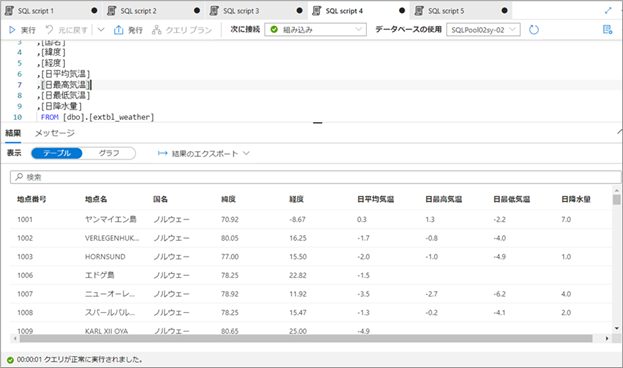Viewport: 623px width, 368px height.
Task: Publish script using 発行 icon
Action: click(x=118, y=30)
